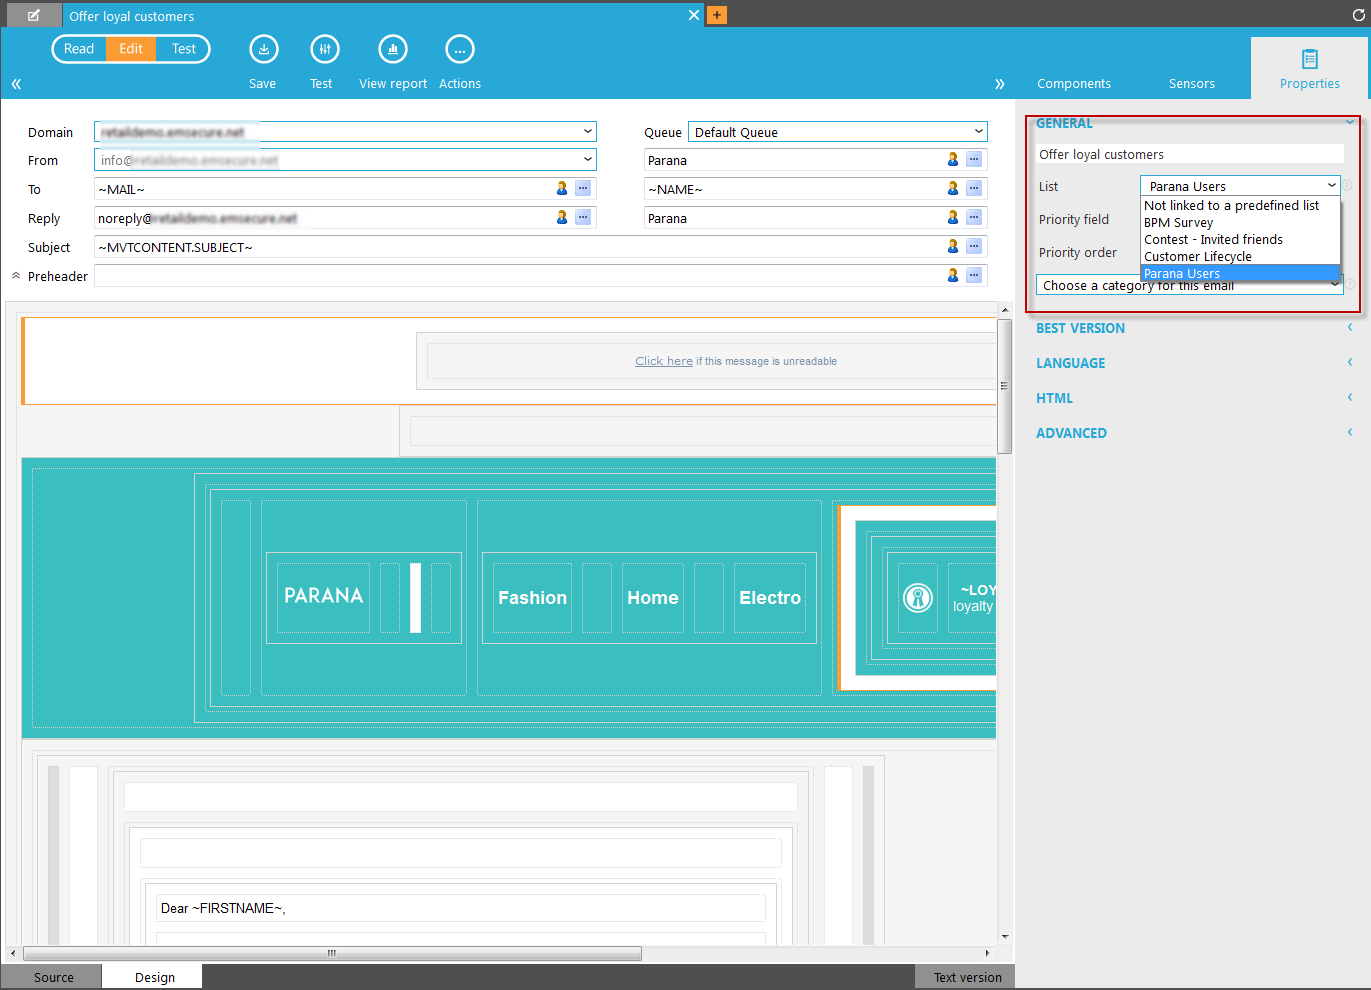Click the person icon in Subject row
The width and height of the screenshot is (1371, 990).
[953, 246]
